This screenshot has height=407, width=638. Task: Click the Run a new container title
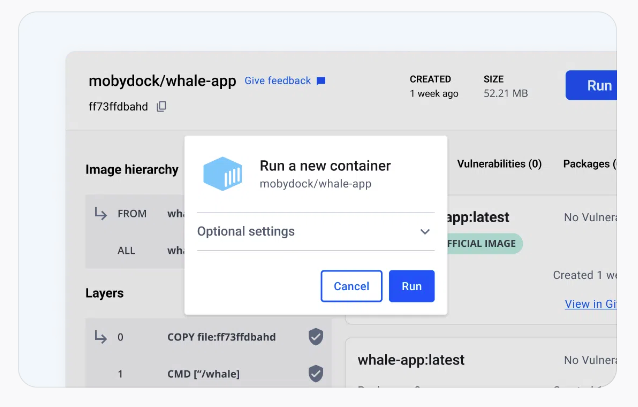(x=325, y=166)
